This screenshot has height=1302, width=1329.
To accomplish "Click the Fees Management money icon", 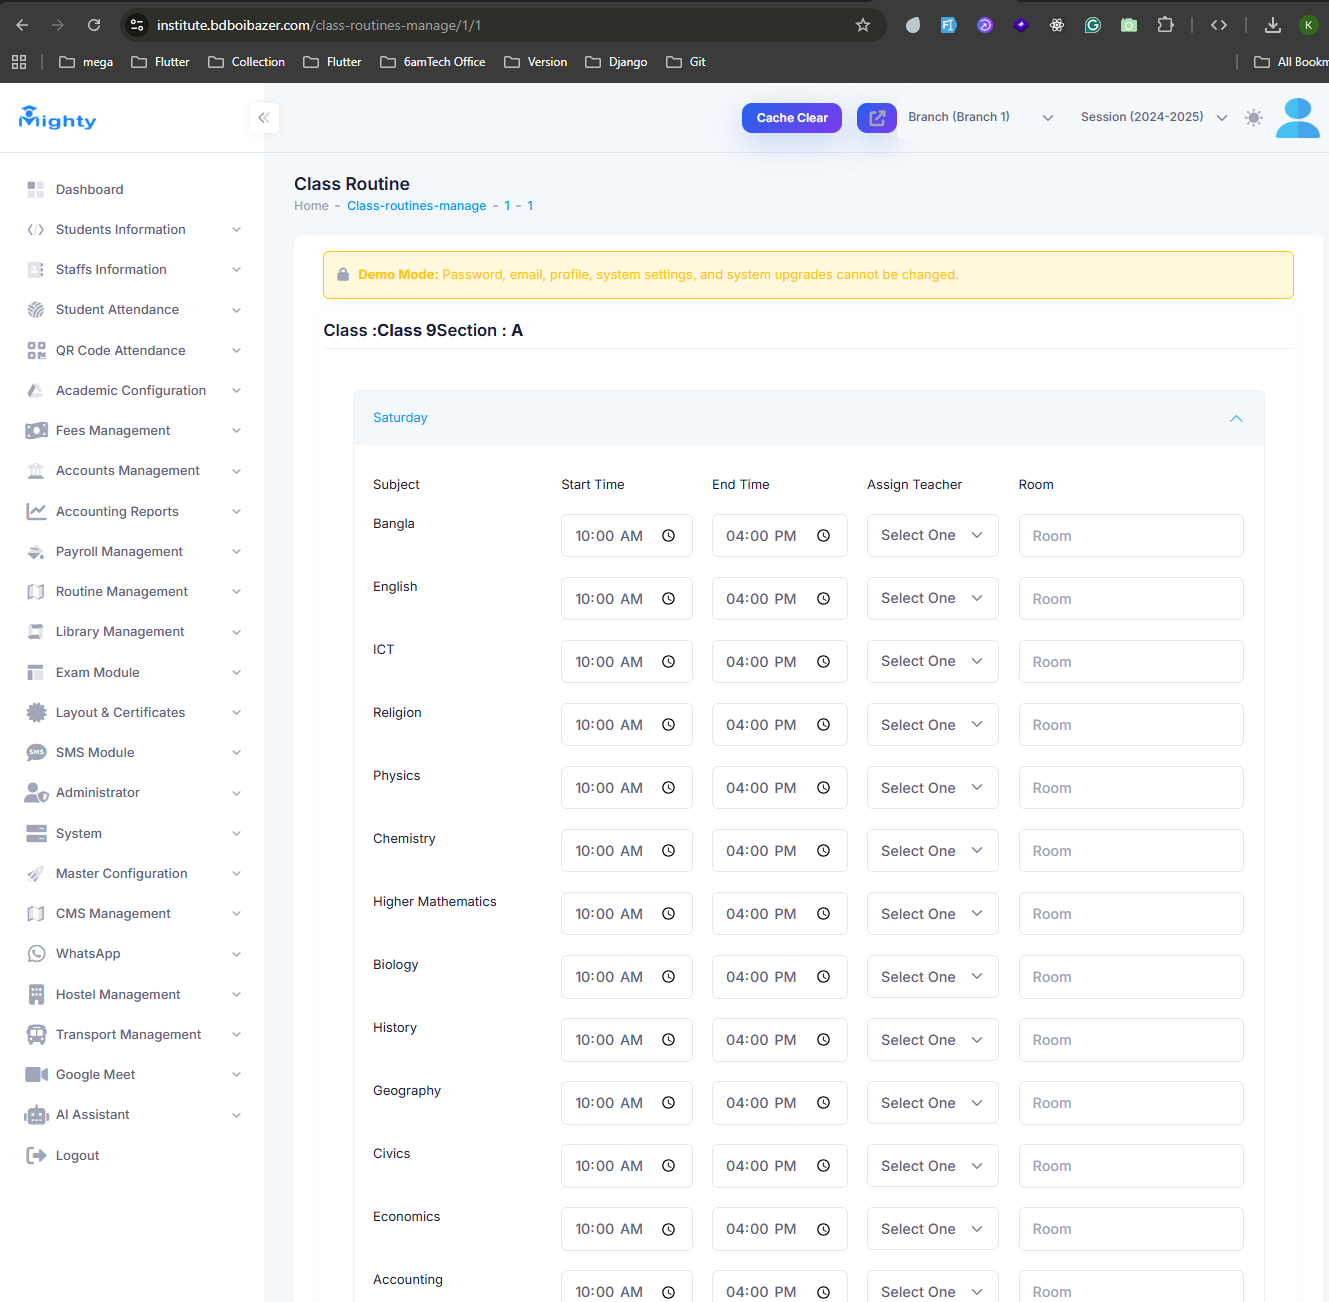I will (36, 430).
